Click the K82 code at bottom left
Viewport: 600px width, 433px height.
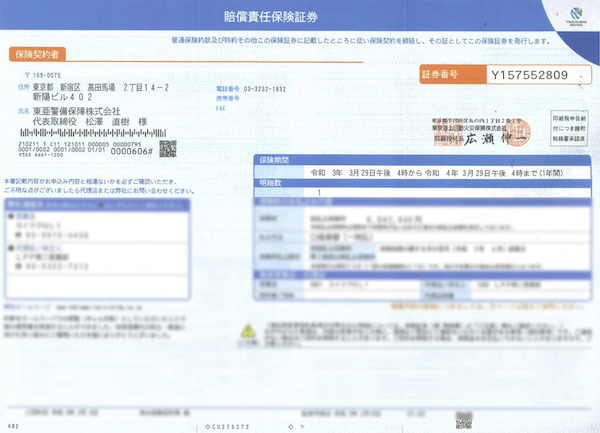coord(13,426)
